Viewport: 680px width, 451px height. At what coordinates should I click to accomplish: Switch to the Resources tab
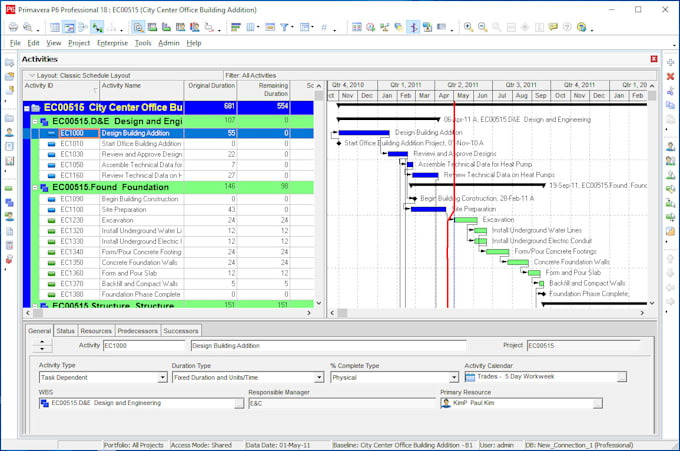(96, 331)
